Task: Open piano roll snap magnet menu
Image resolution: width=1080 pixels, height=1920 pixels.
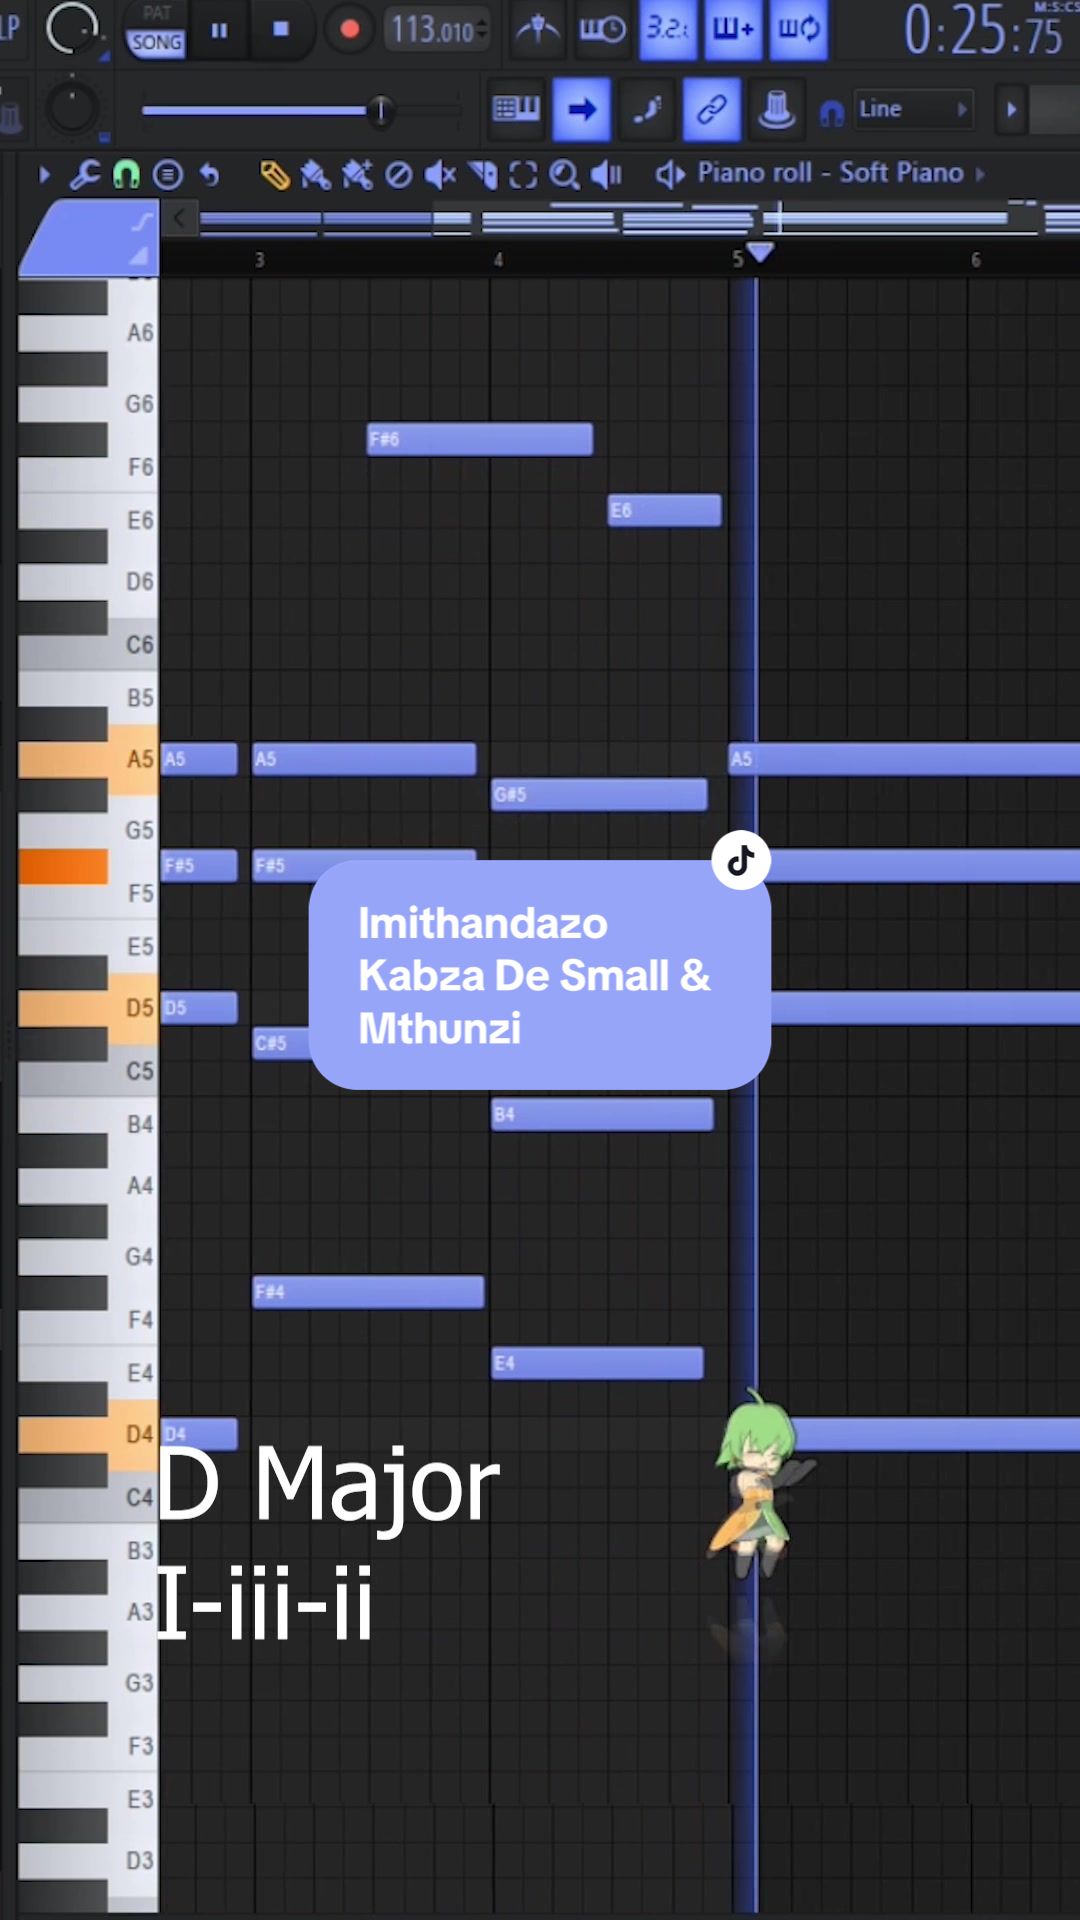Action: pos(126,175)
